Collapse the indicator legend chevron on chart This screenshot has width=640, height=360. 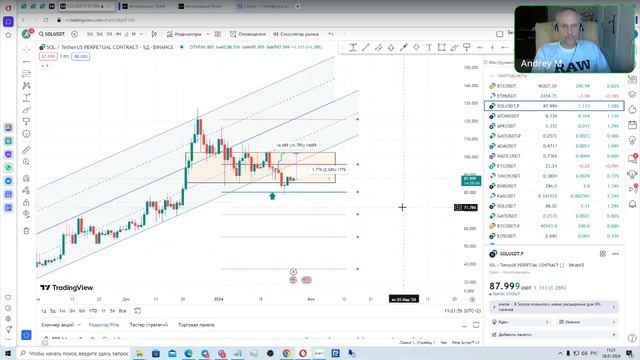pyautogui.click(x=44, y=65)
